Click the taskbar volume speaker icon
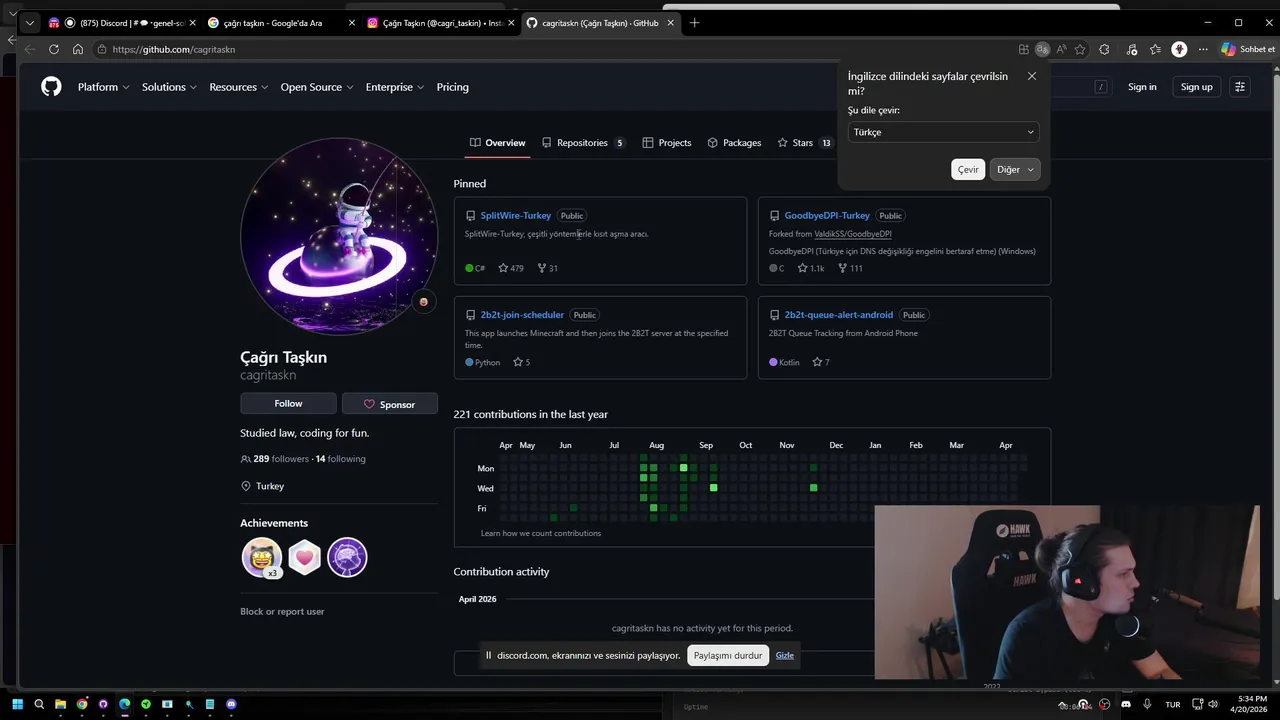 coord(1213,704)
